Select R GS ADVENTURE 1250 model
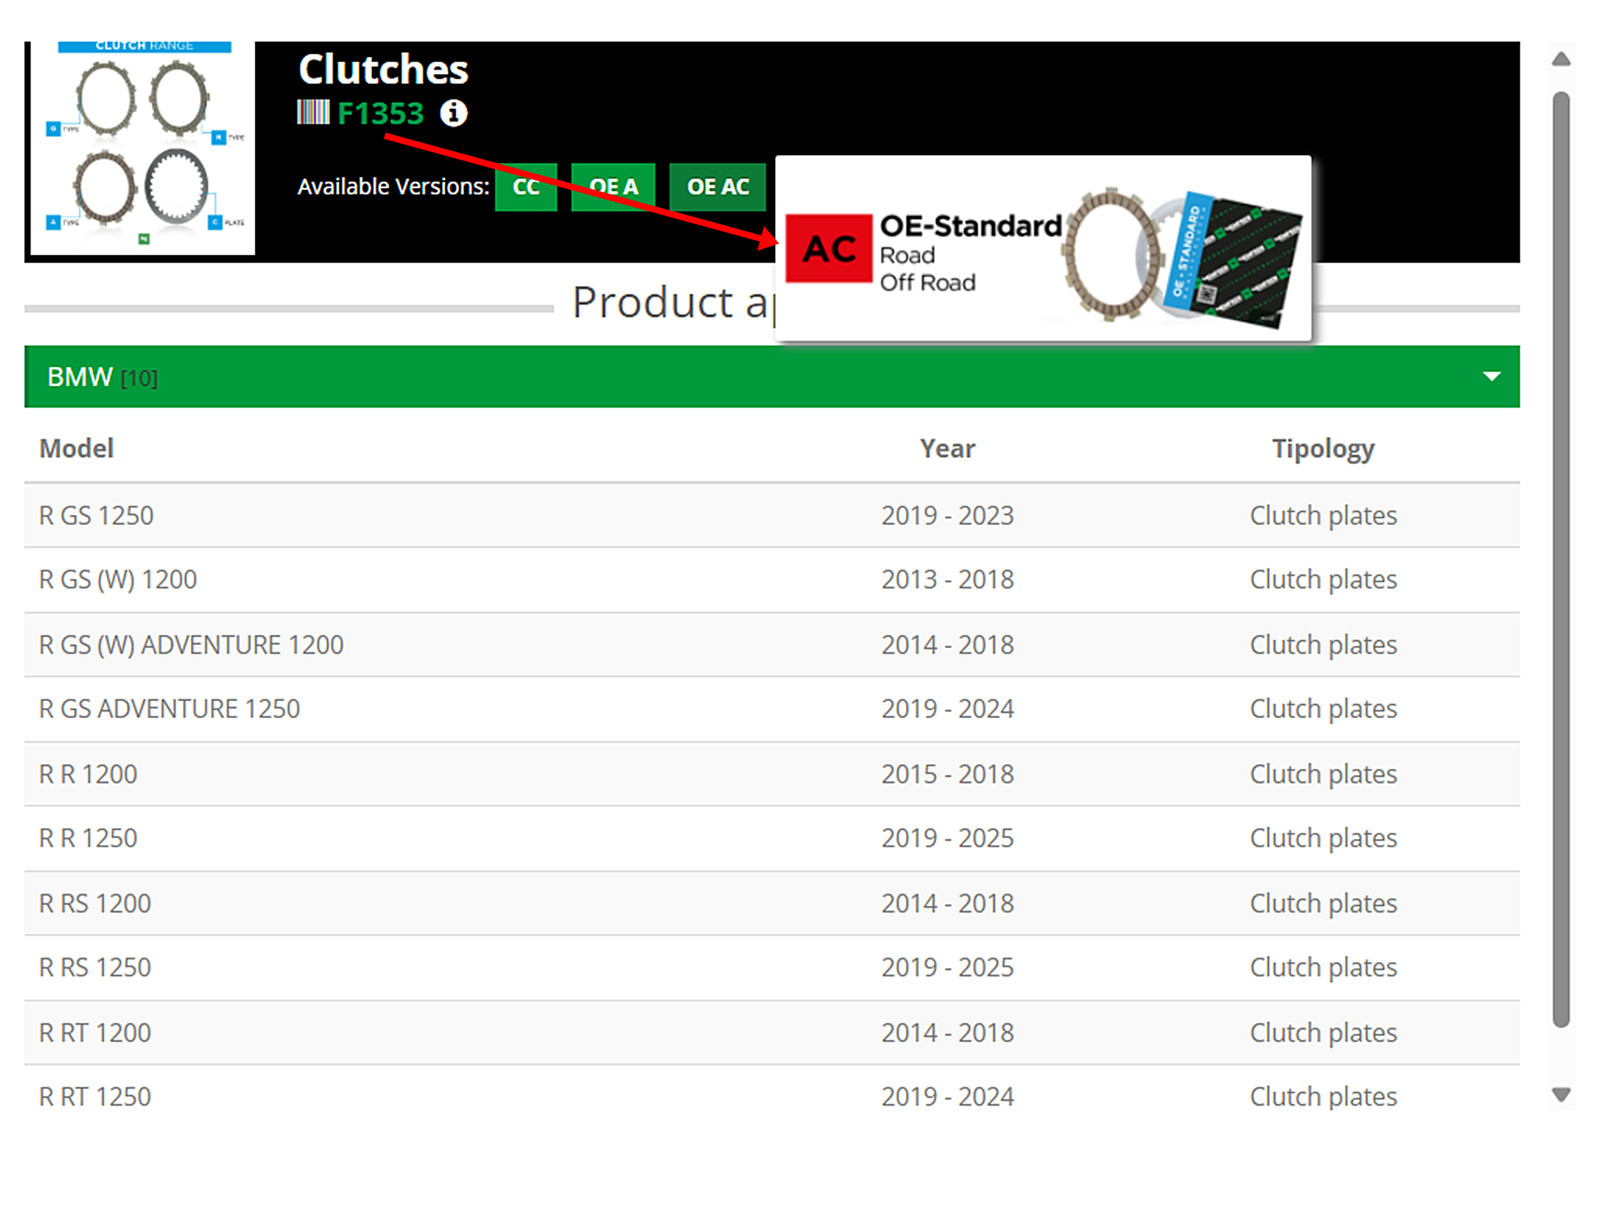 click(169, 709)
